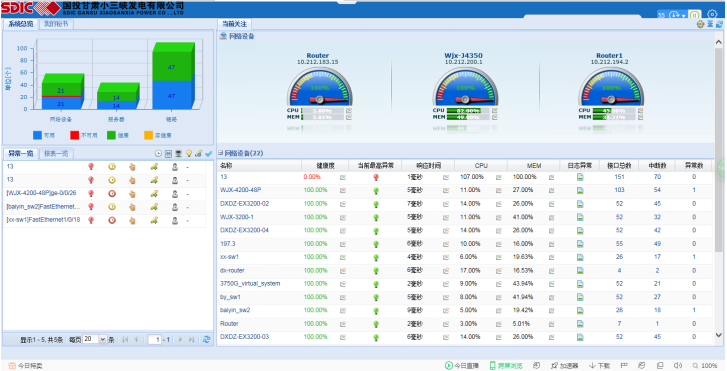Click the blue checkmark icon in the alarm panel header
Screen dimensions: 727x371
pos(209,154)
